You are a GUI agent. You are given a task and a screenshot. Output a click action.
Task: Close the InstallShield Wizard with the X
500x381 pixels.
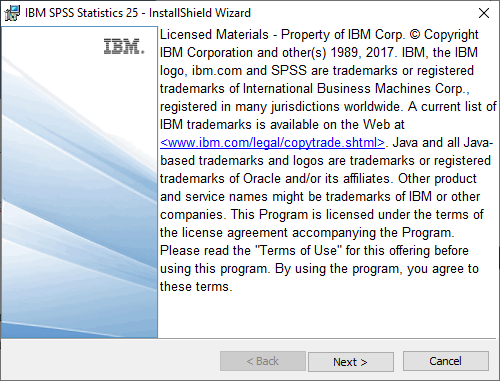point(484,13)
